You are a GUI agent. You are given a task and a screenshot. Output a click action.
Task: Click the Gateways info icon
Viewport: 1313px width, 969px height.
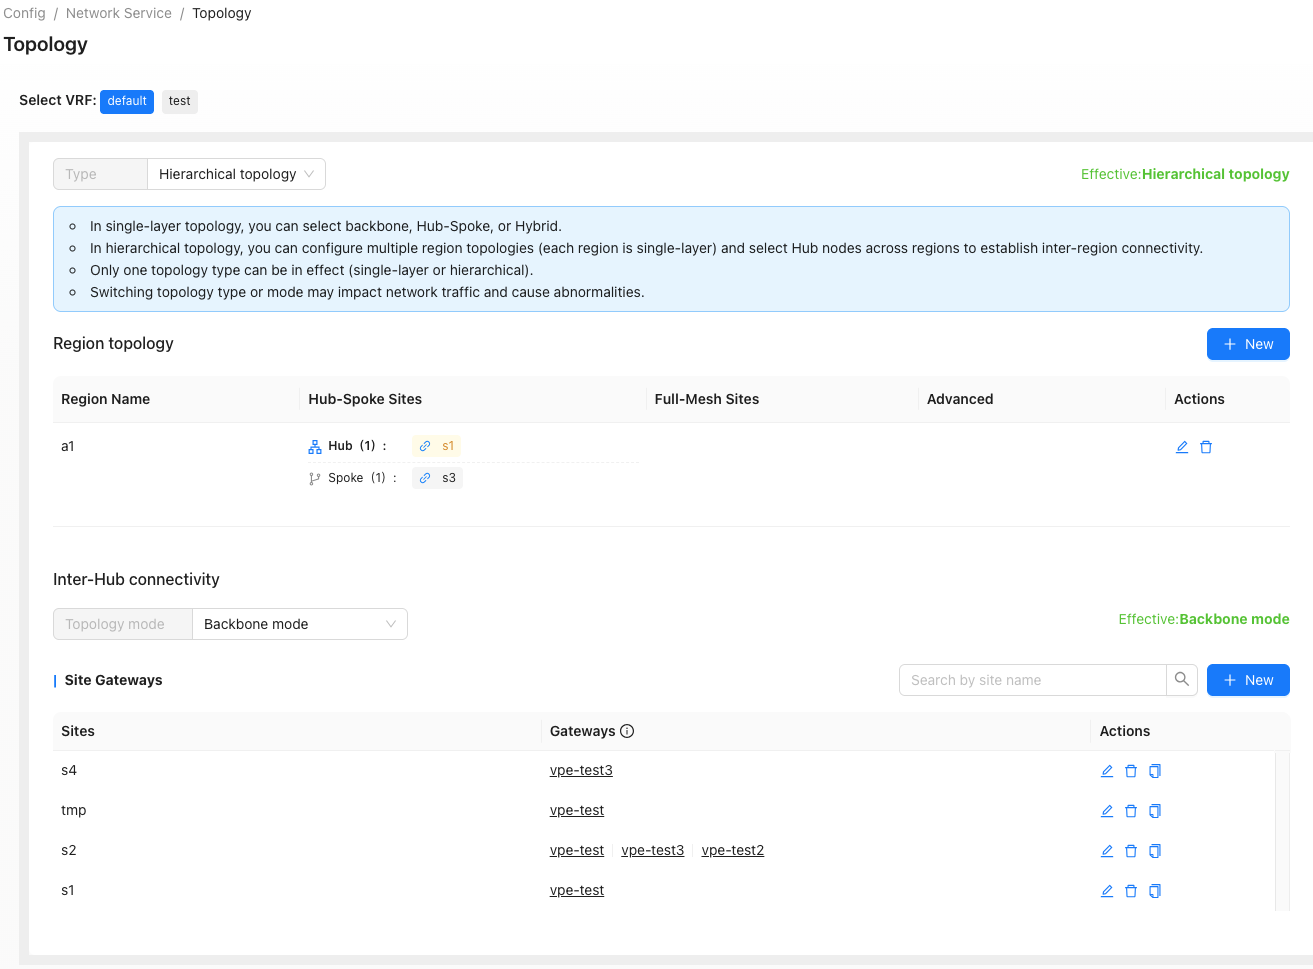pyautogui.click(x=627, y=731)
